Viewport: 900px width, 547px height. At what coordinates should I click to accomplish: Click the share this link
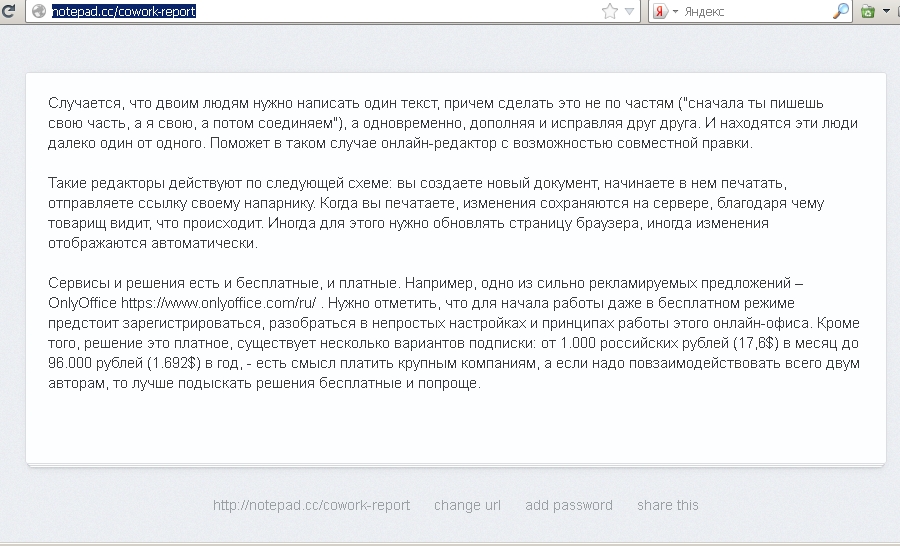tap(668, 505)
